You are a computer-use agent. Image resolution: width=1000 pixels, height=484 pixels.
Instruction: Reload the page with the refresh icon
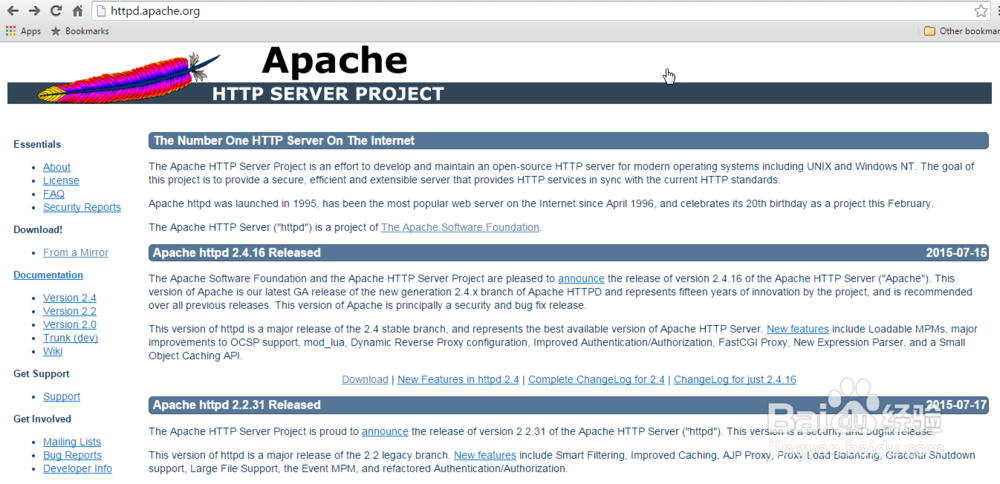[x=56, y=11]
